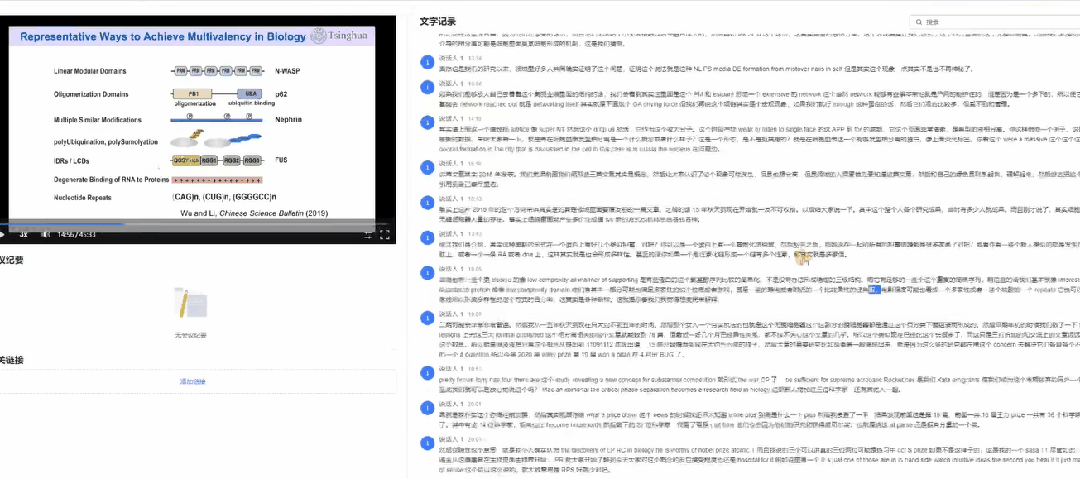Jump to the 20:01 timestamp

coord(475,405)
